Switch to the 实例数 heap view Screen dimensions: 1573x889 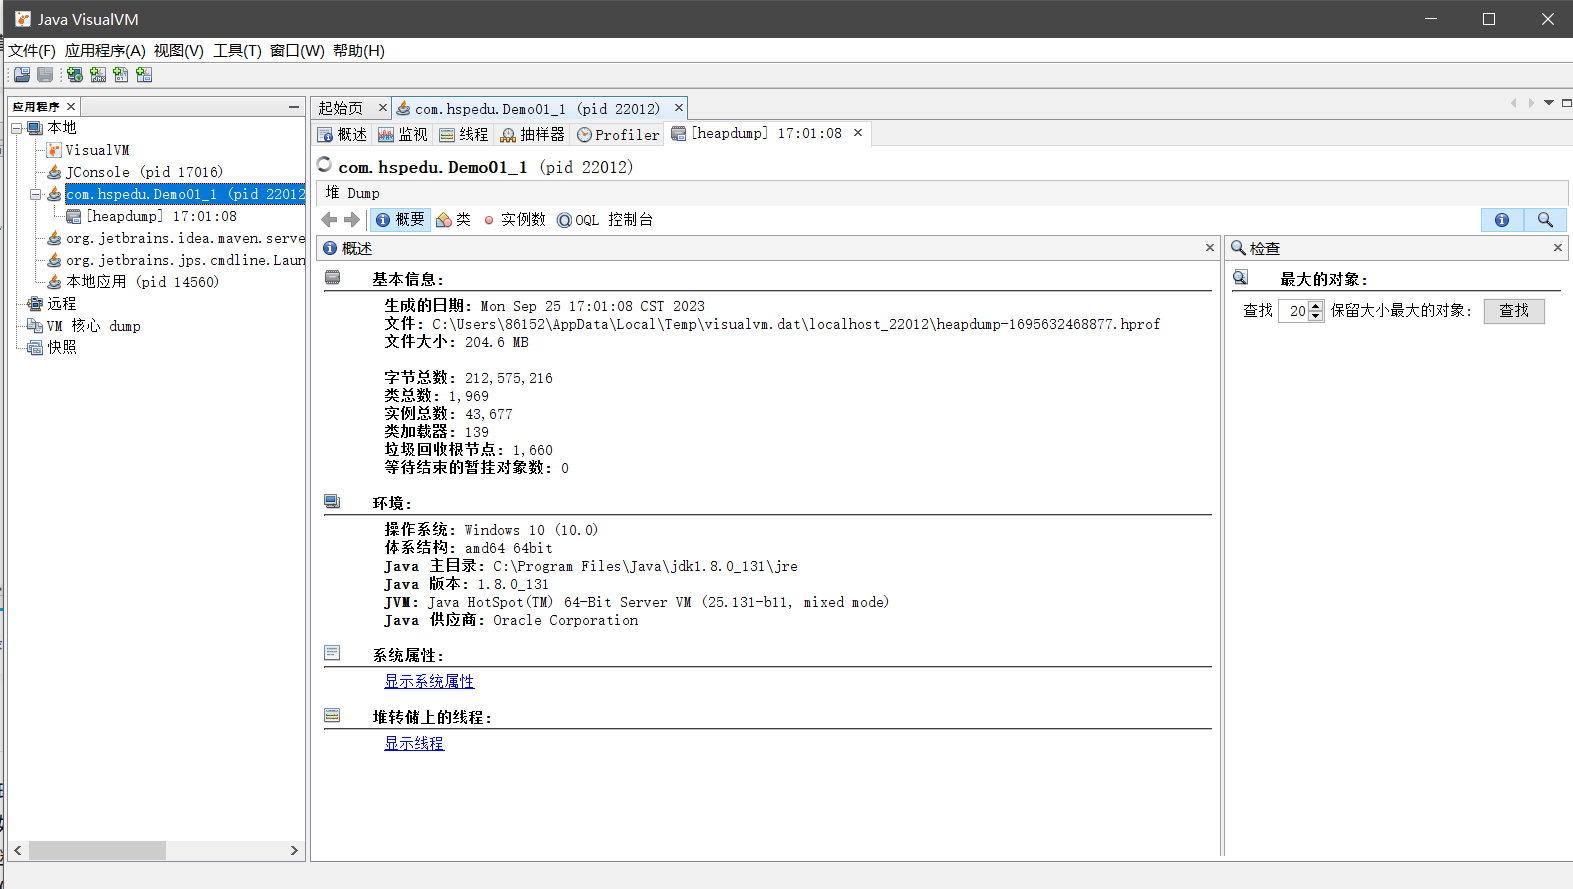(x=514, y=220)
